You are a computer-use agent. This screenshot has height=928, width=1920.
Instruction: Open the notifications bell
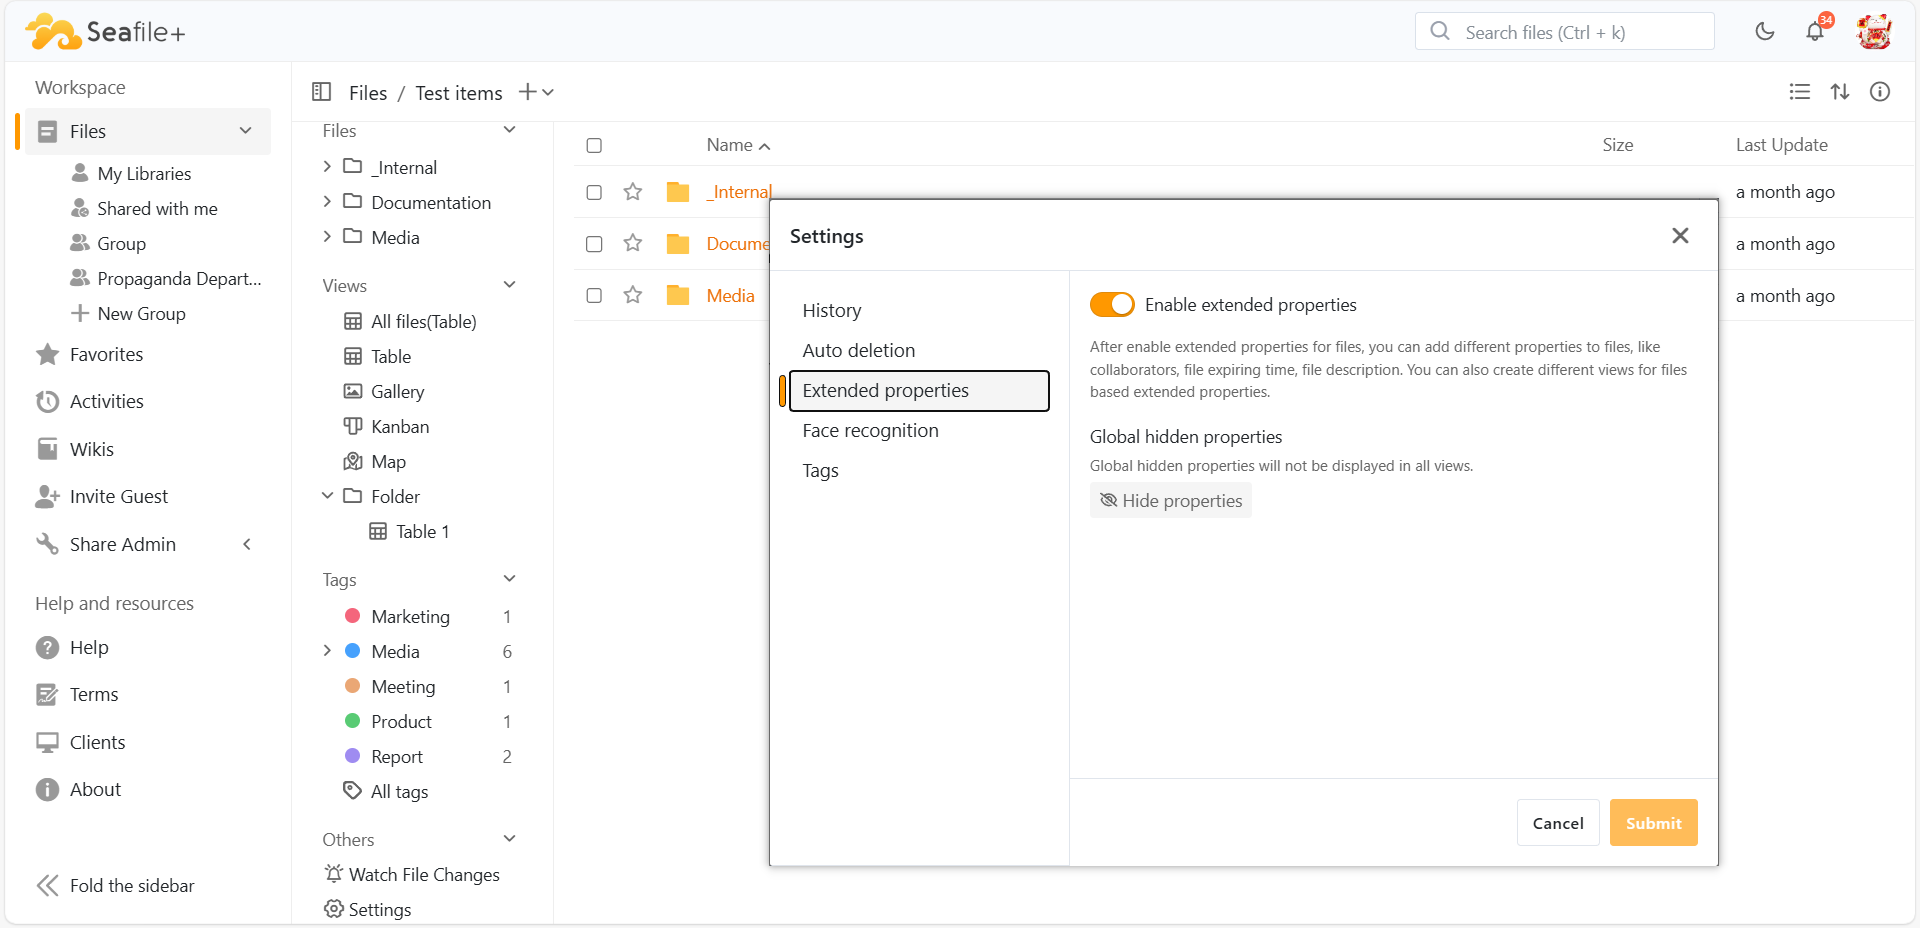(x=1815, y=32)
